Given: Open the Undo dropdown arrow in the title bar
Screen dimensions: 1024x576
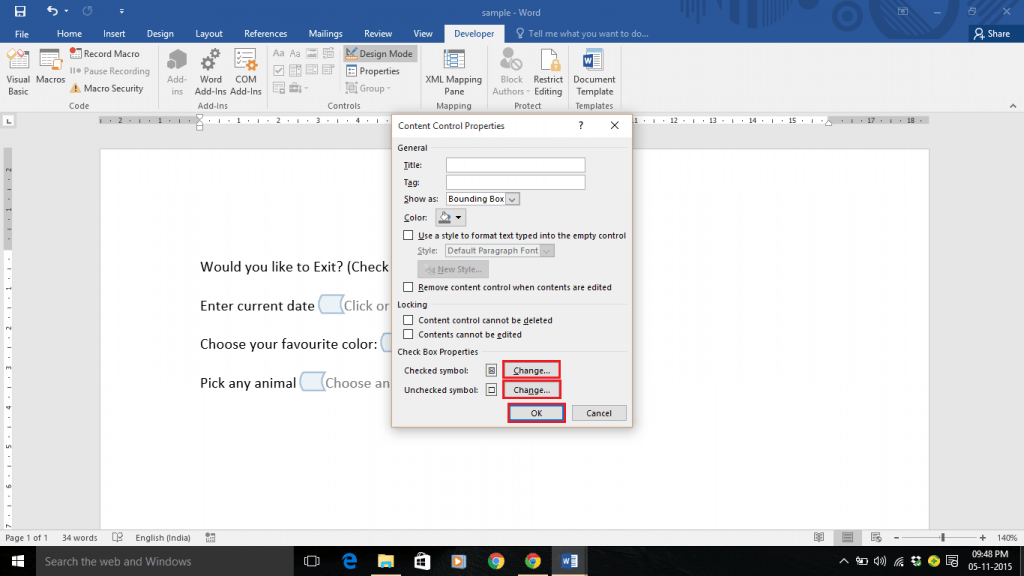Looking at the screenshot, I should point(68,11).
